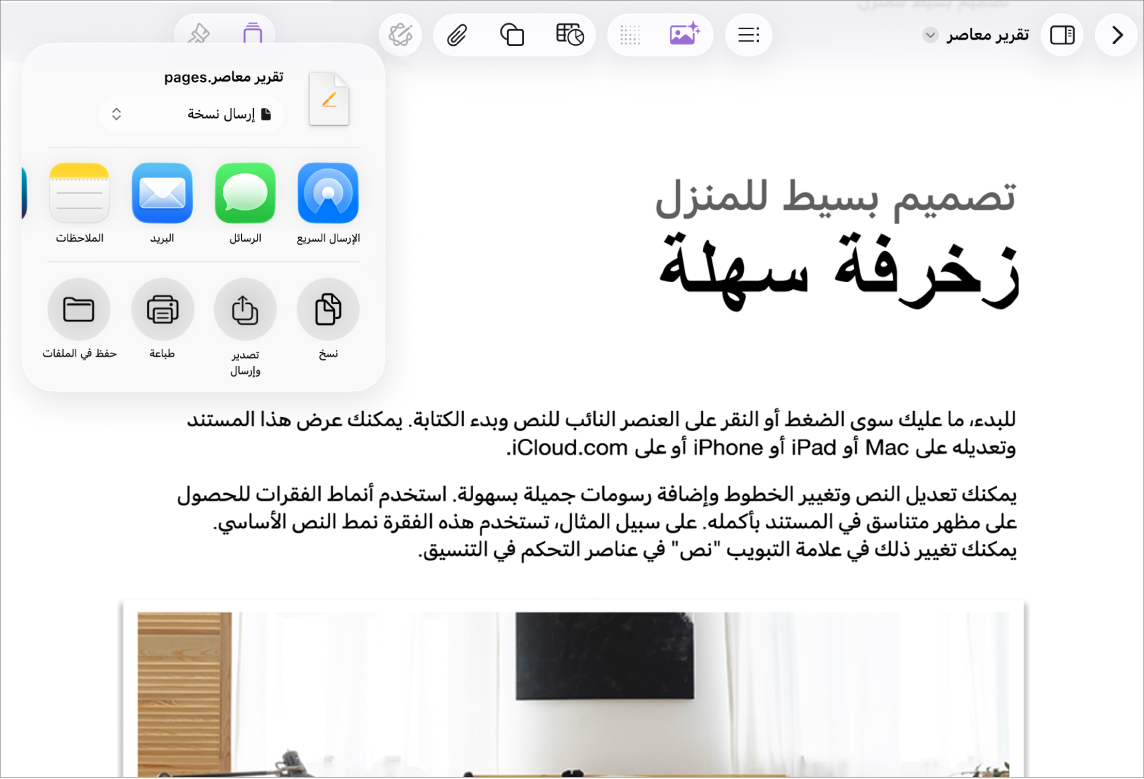Open the تقرير معاصر document title menu
Viewport: 1144px width, 779px height.
coord(976,35)
